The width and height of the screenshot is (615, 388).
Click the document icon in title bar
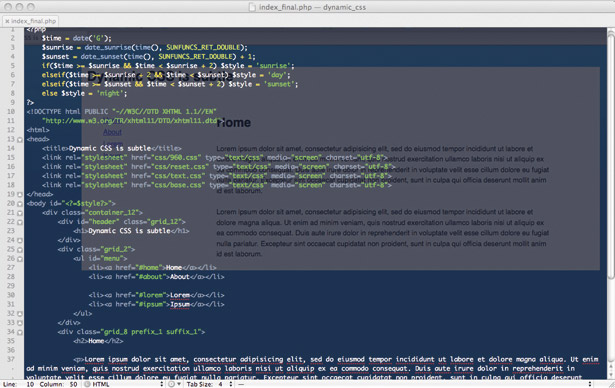[x=252, y=7]
